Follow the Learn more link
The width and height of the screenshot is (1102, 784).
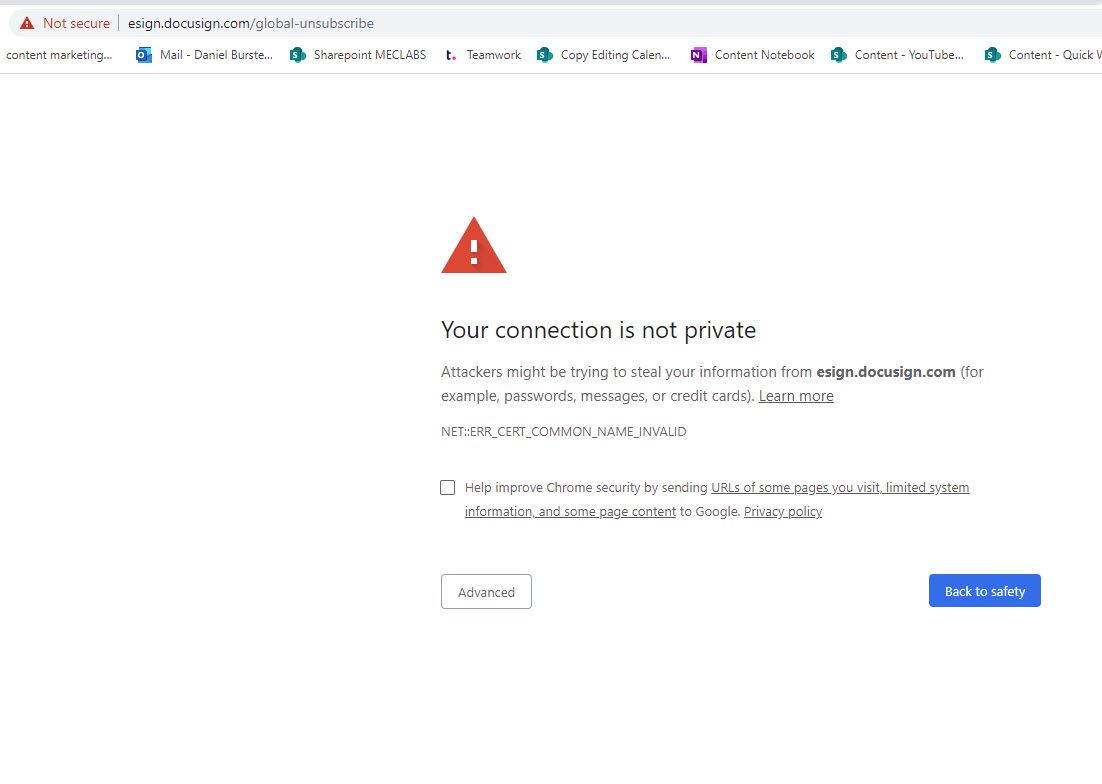[796, 396]
